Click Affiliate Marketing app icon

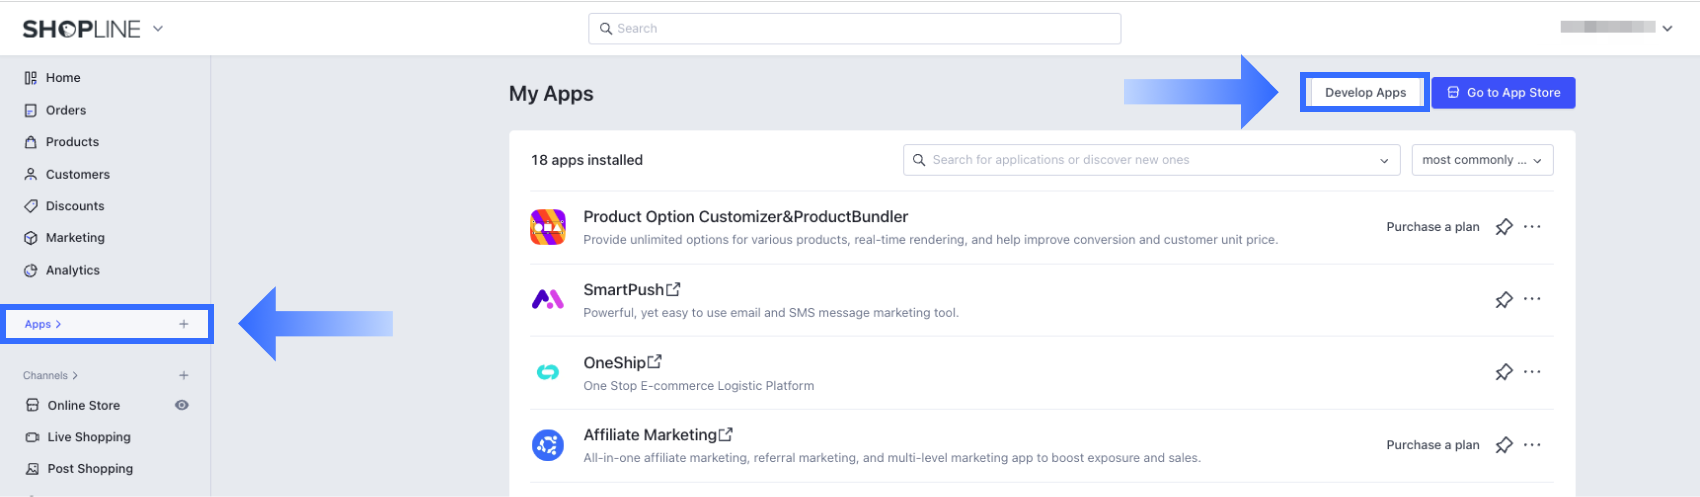point(548,445)
